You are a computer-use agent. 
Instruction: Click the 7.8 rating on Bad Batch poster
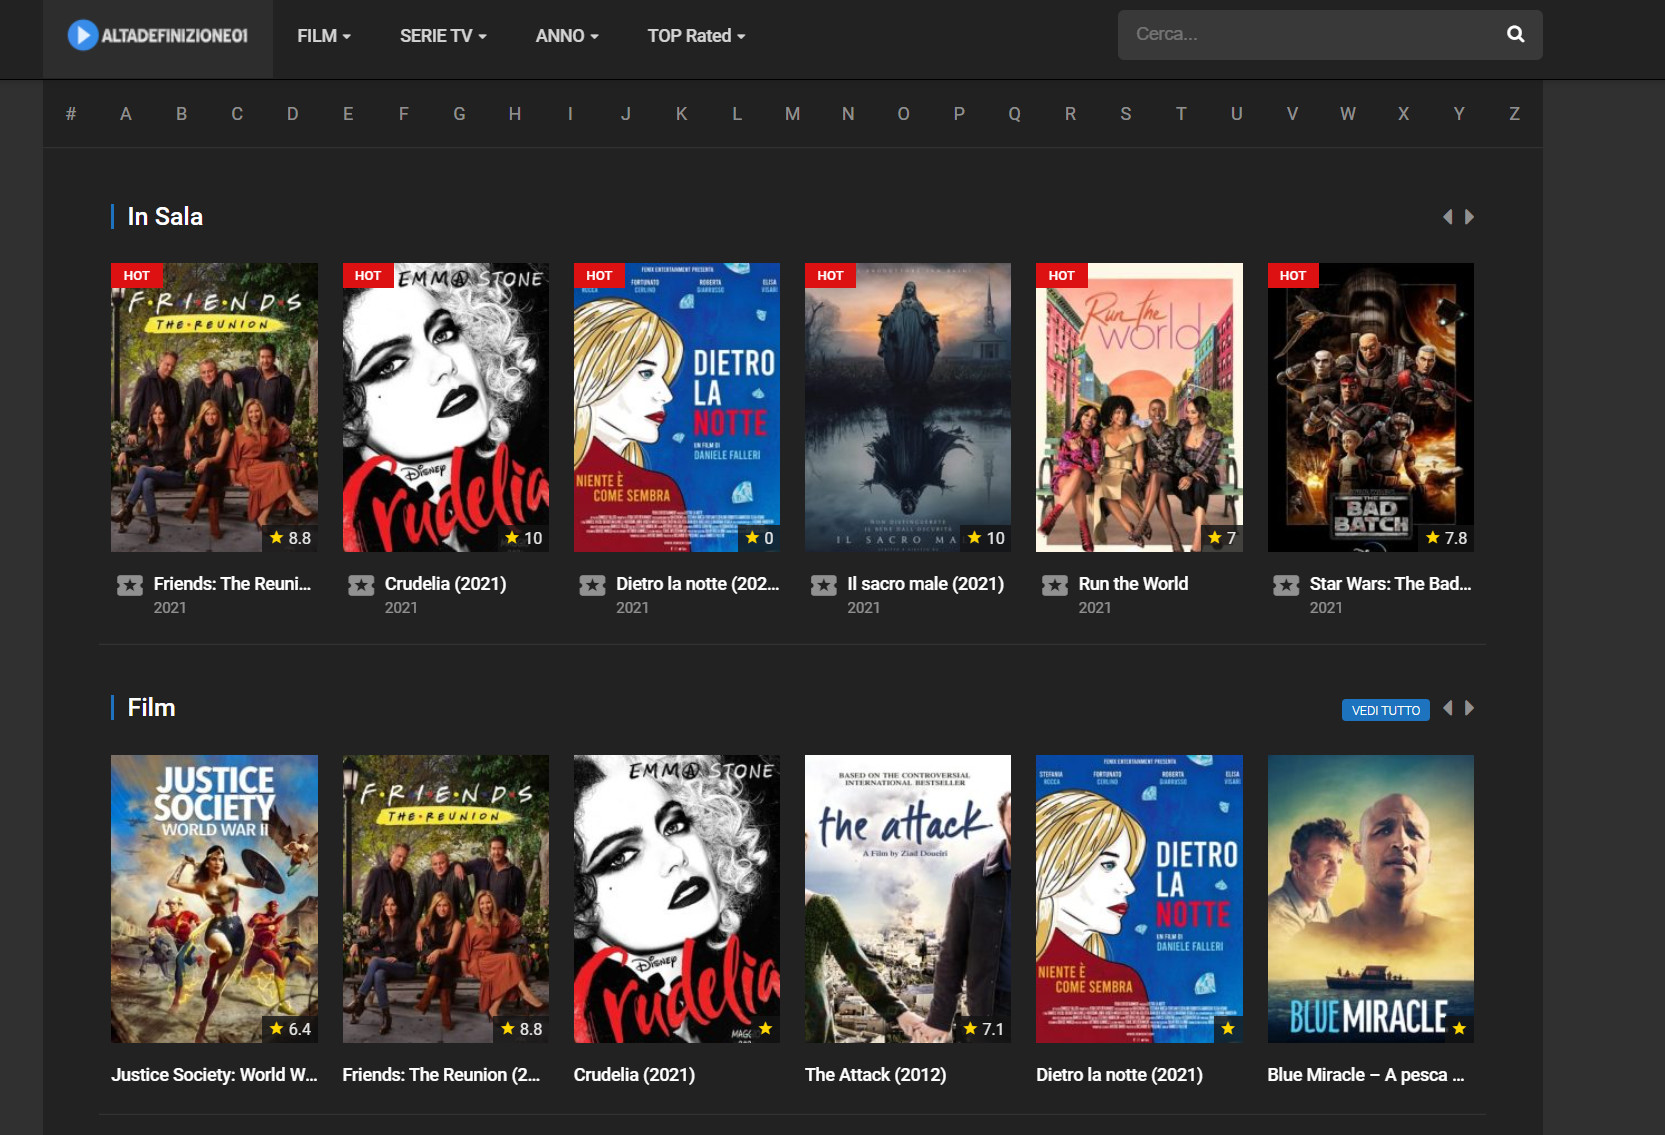point(1447,538)
